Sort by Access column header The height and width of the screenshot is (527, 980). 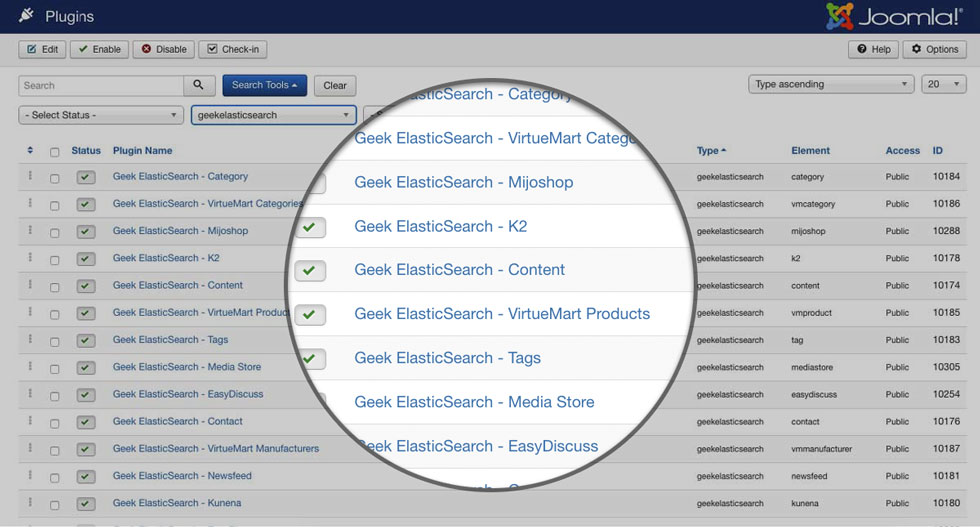902,151
